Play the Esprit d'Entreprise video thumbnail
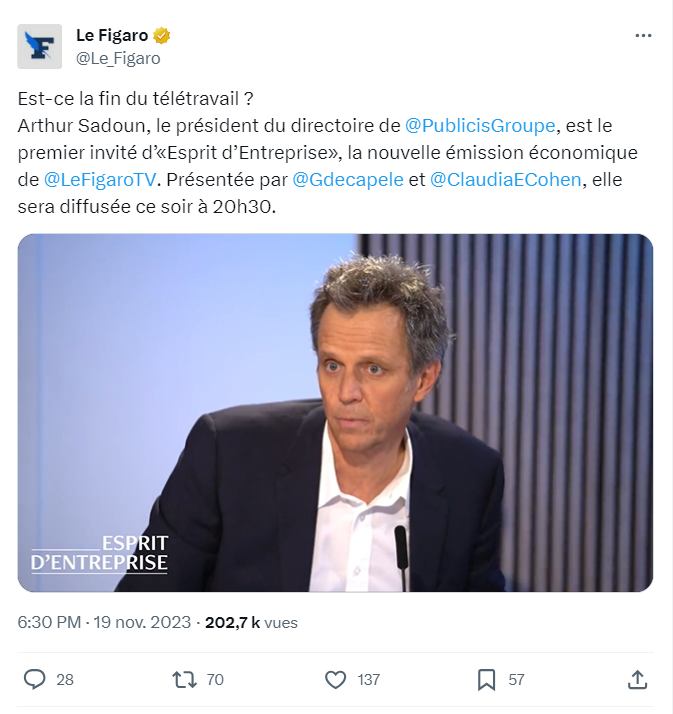 (x=335, y=413)
